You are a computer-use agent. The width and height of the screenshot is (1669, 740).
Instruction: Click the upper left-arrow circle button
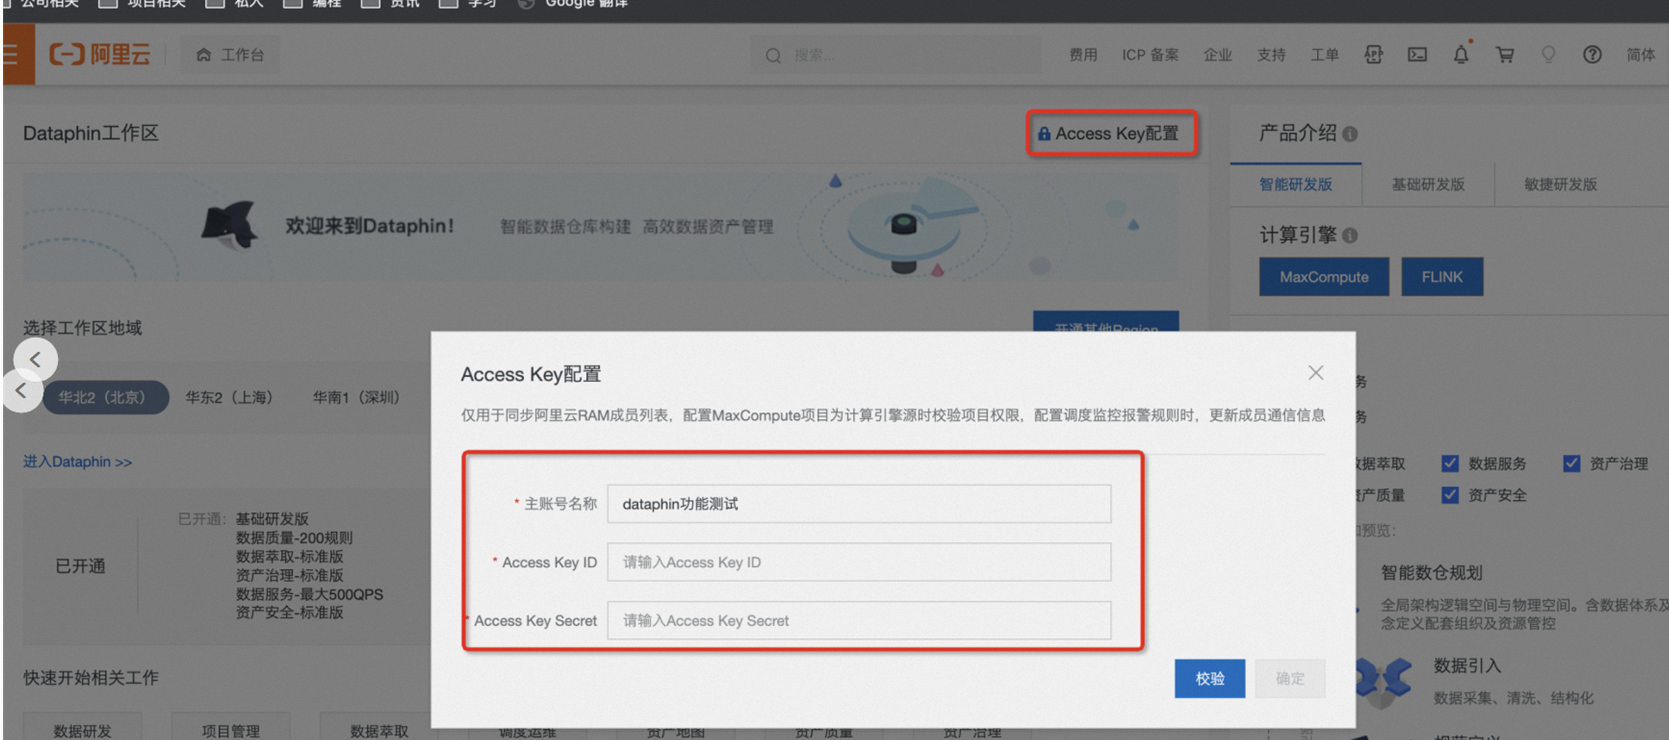(36, 359)
